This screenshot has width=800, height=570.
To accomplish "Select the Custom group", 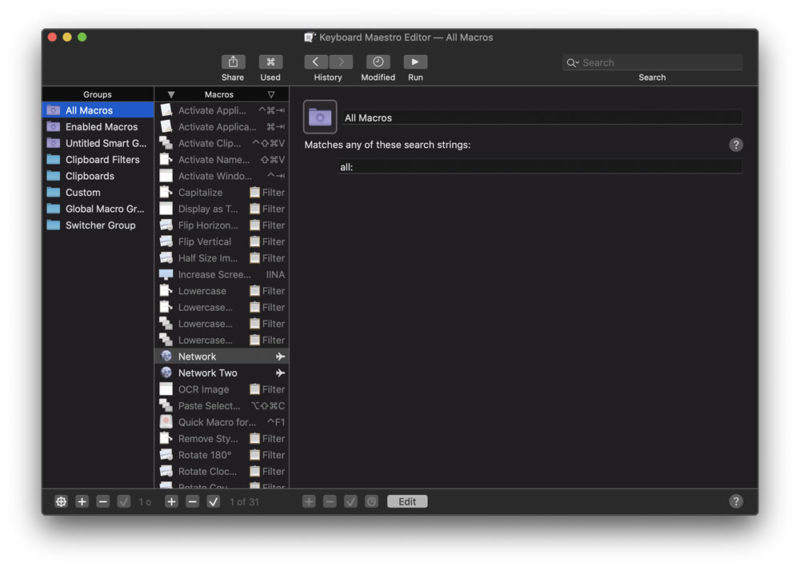I will [x=97, y=192].
